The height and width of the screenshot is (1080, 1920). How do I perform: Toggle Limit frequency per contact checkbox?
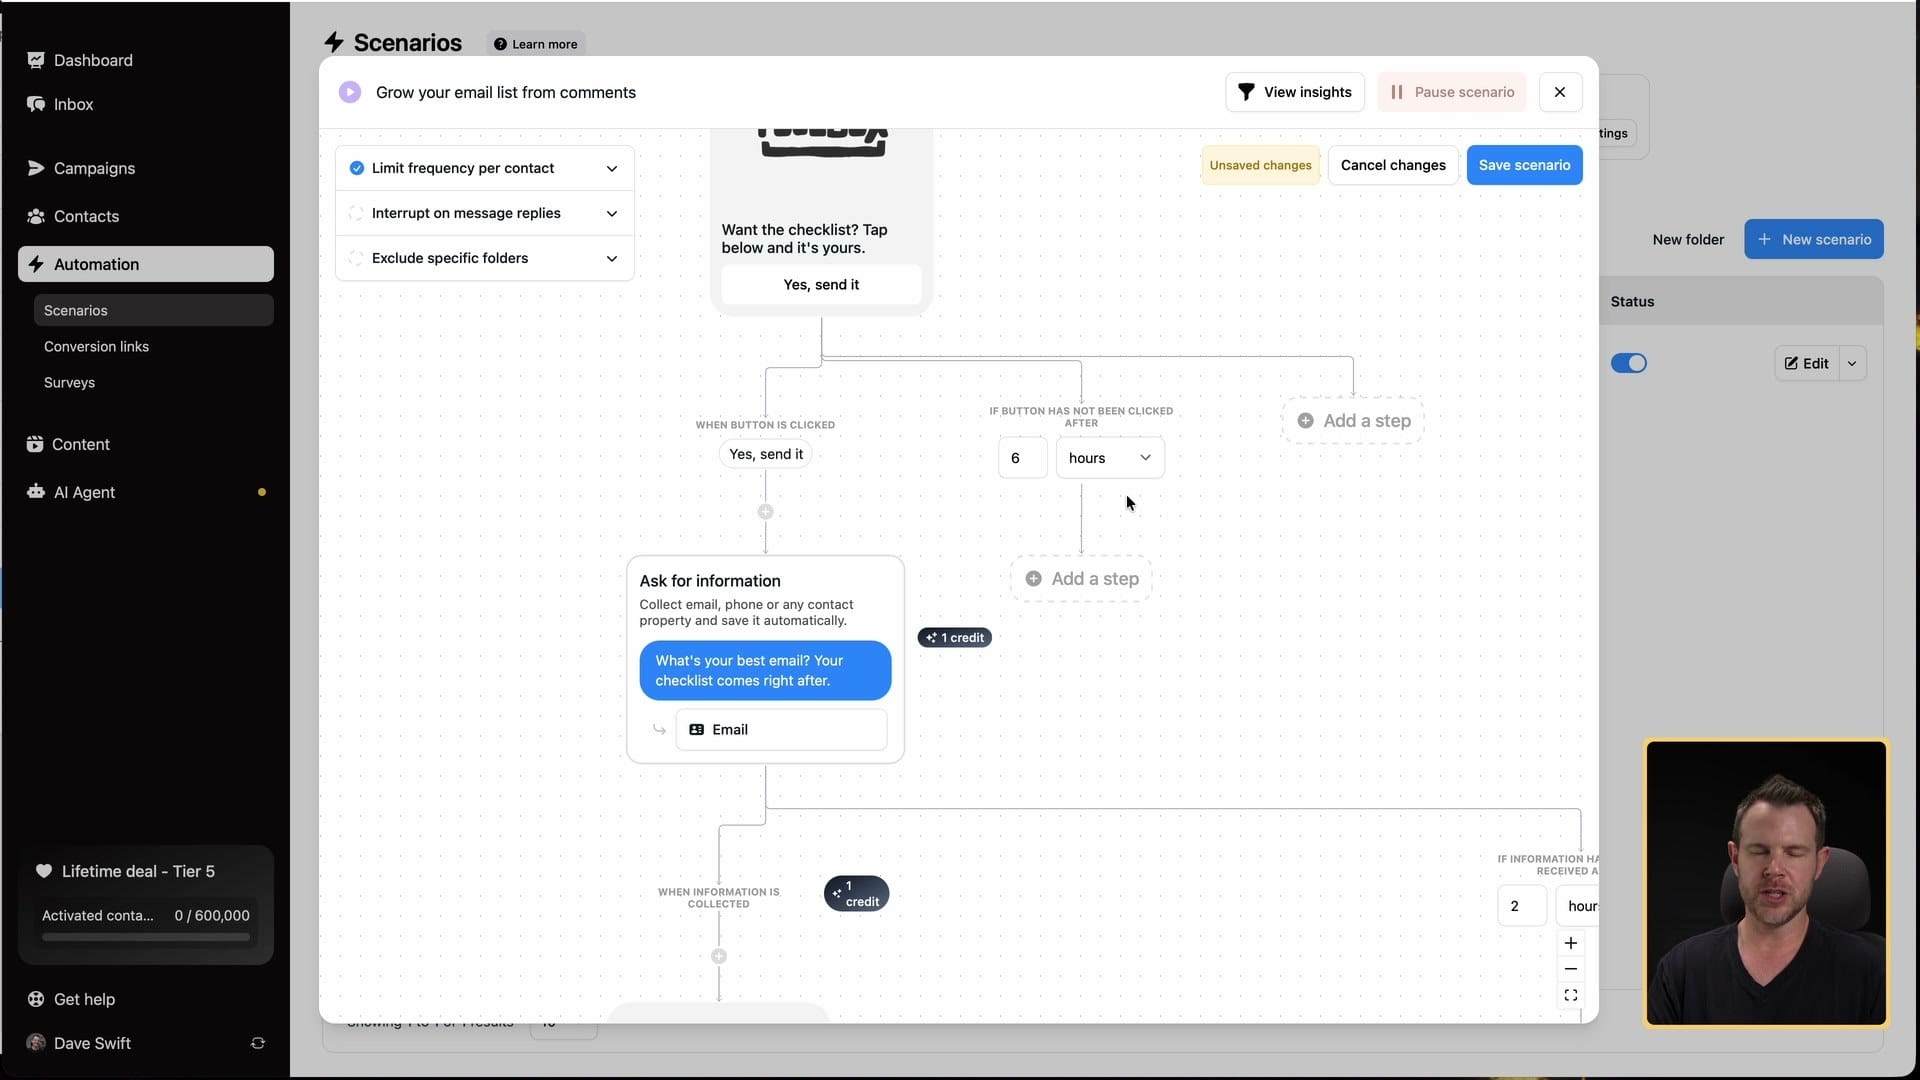(357, 168)
